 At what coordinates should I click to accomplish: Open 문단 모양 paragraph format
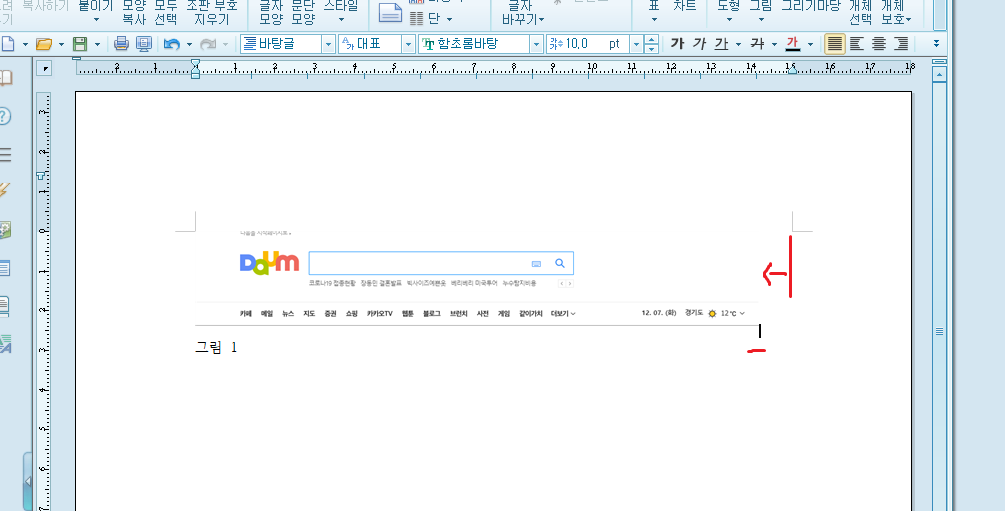(x=303, y=12)
